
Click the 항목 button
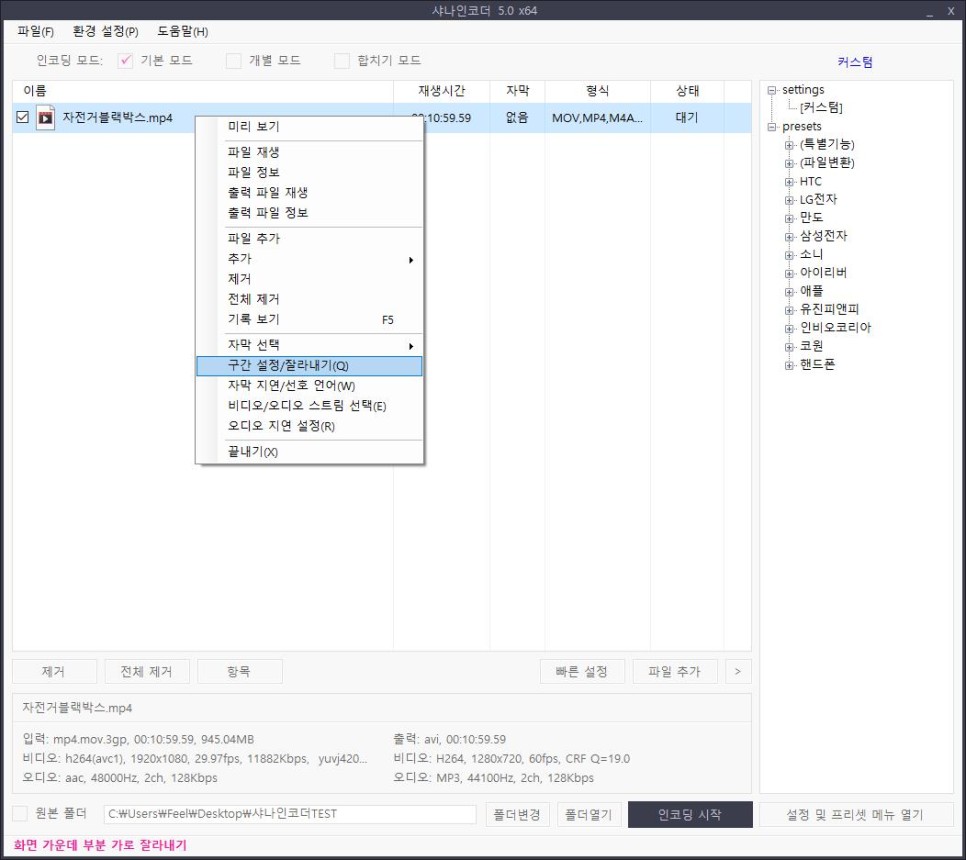pyautogui.click(x=240, y=671)
